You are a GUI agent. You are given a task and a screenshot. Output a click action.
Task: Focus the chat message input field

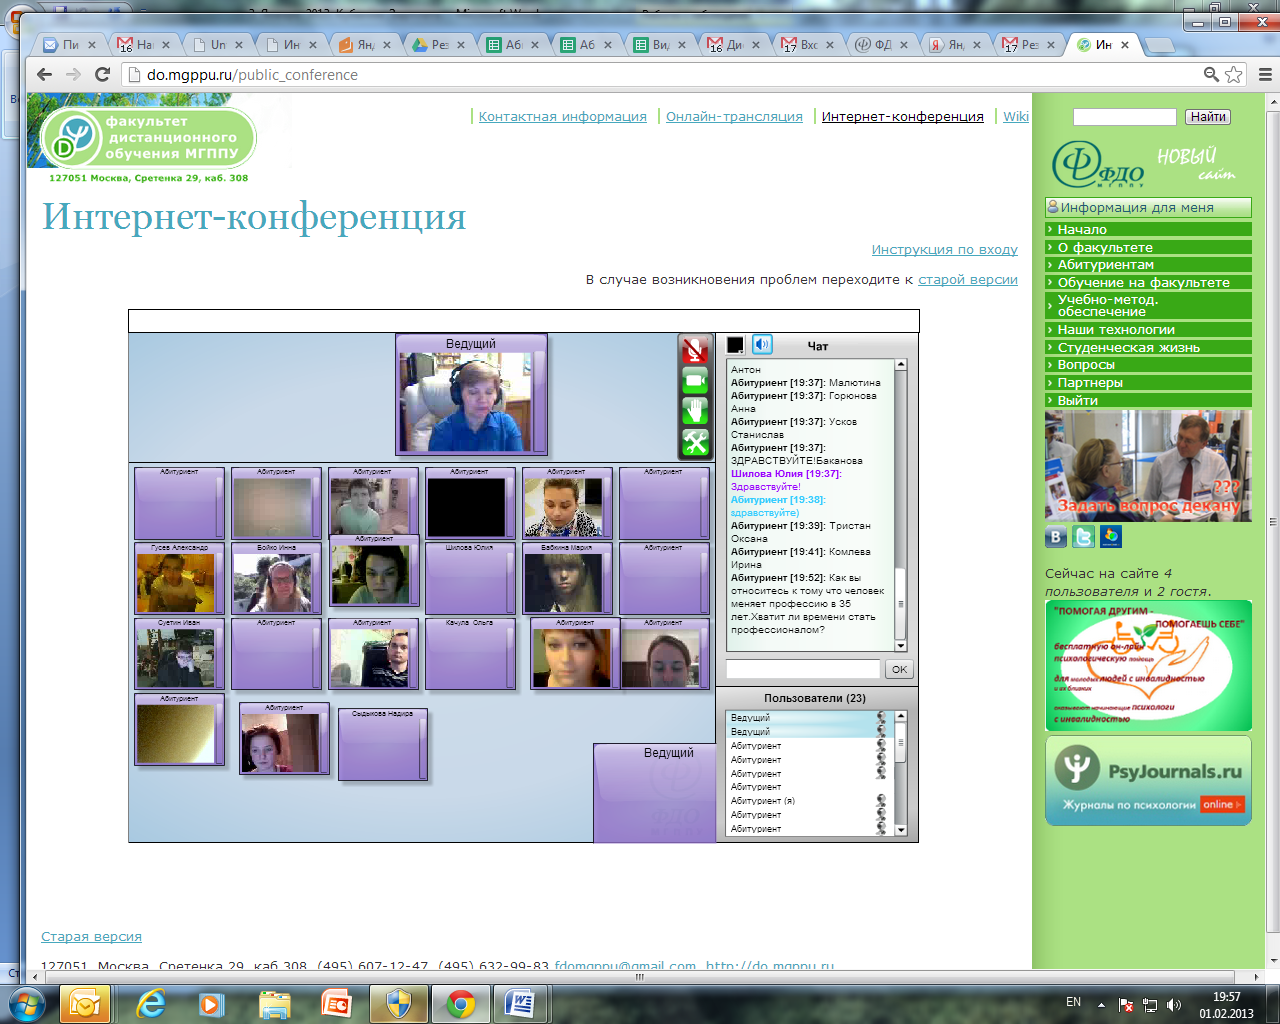(x=802, y=670)
